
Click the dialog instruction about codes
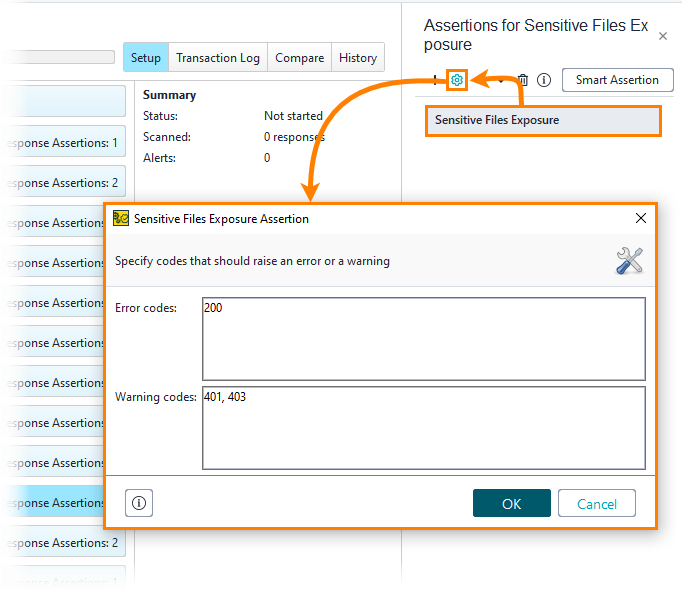point(252,261)
